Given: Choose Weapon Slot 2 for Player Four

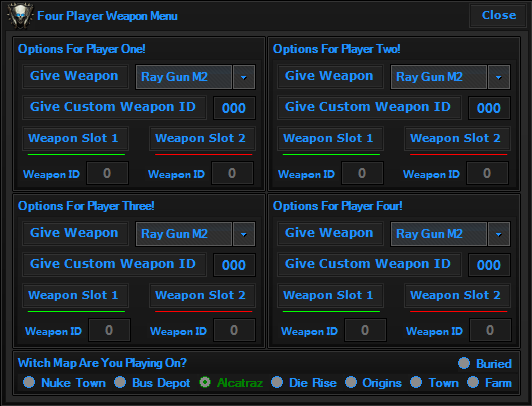Looking at the screenshot, I should click(458, 296).
